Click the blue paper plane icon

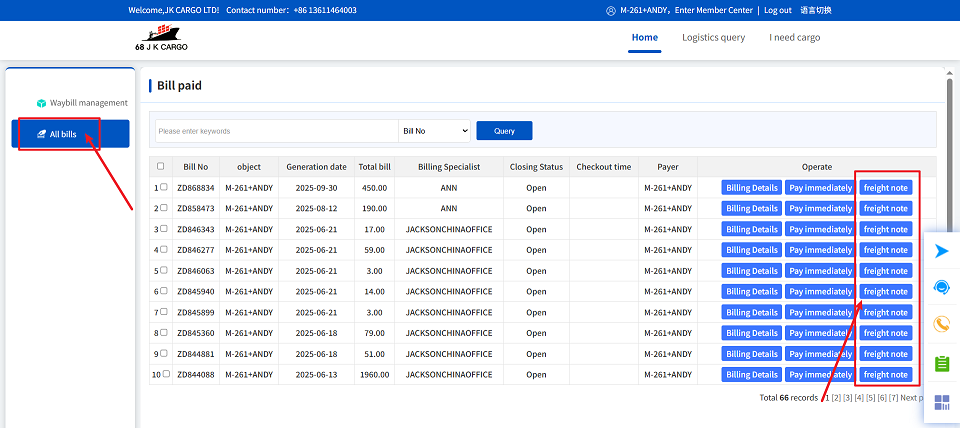(941, 251)
